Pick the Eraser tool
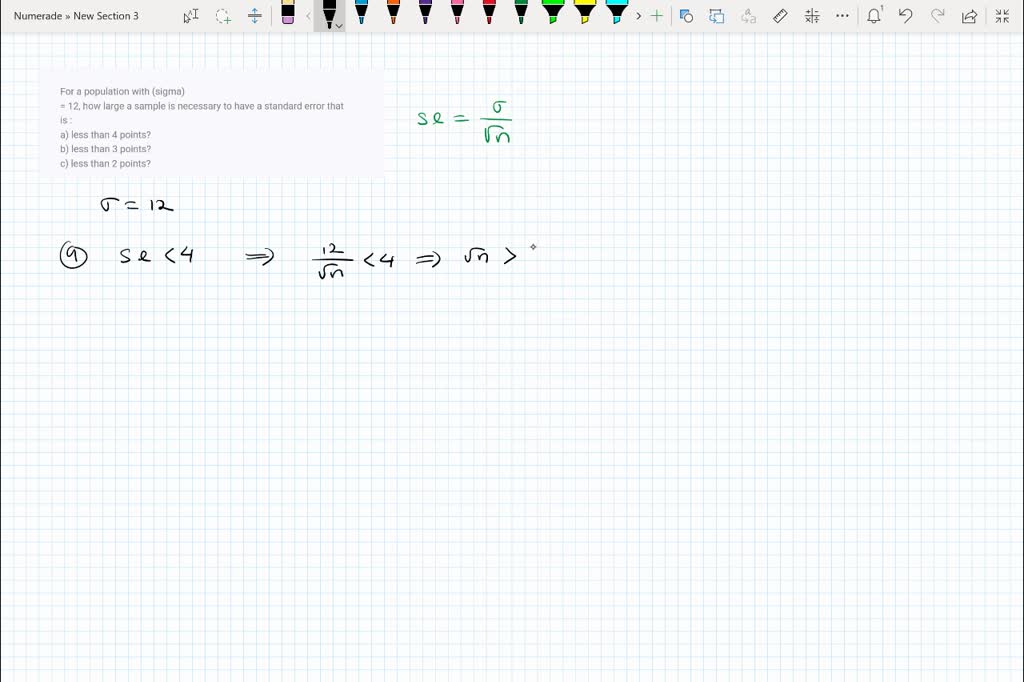This screenshot has width=1024, height=682. click(288, 14)
